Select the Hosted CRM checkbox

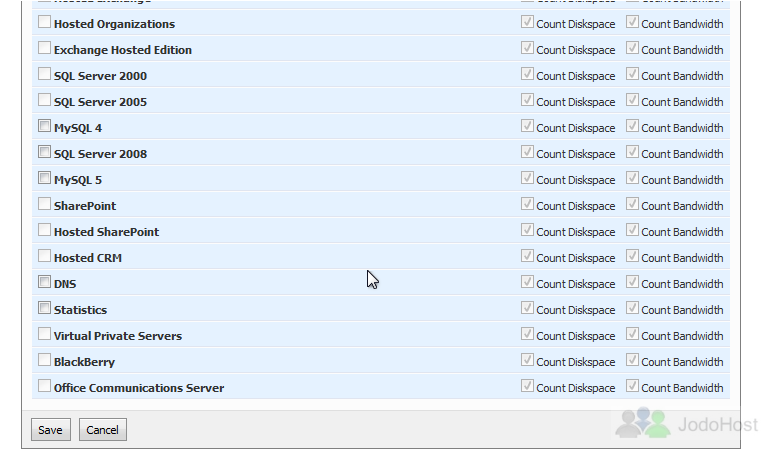click(x=44, y=256)
